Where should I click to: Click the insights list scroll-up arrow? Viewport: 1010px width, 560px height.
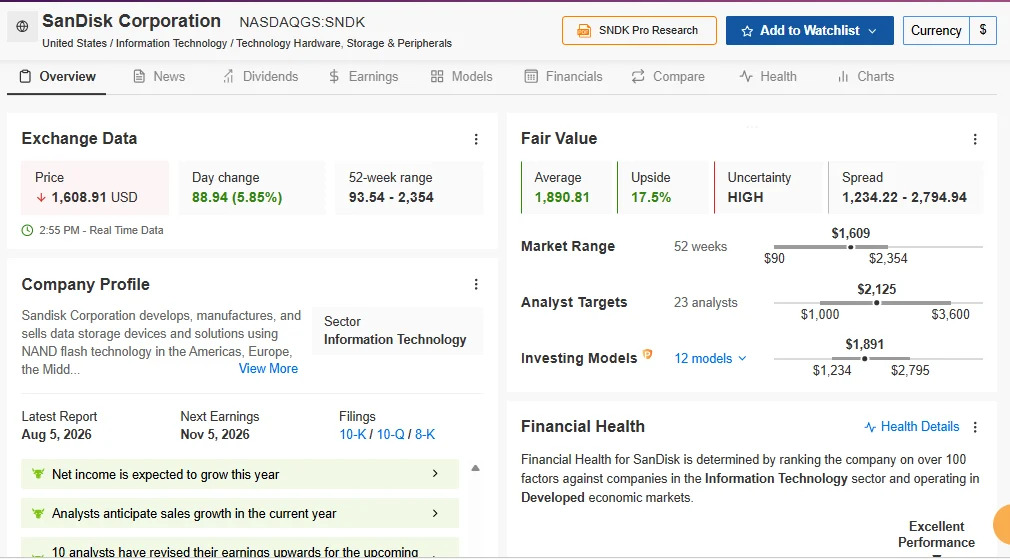475,468
